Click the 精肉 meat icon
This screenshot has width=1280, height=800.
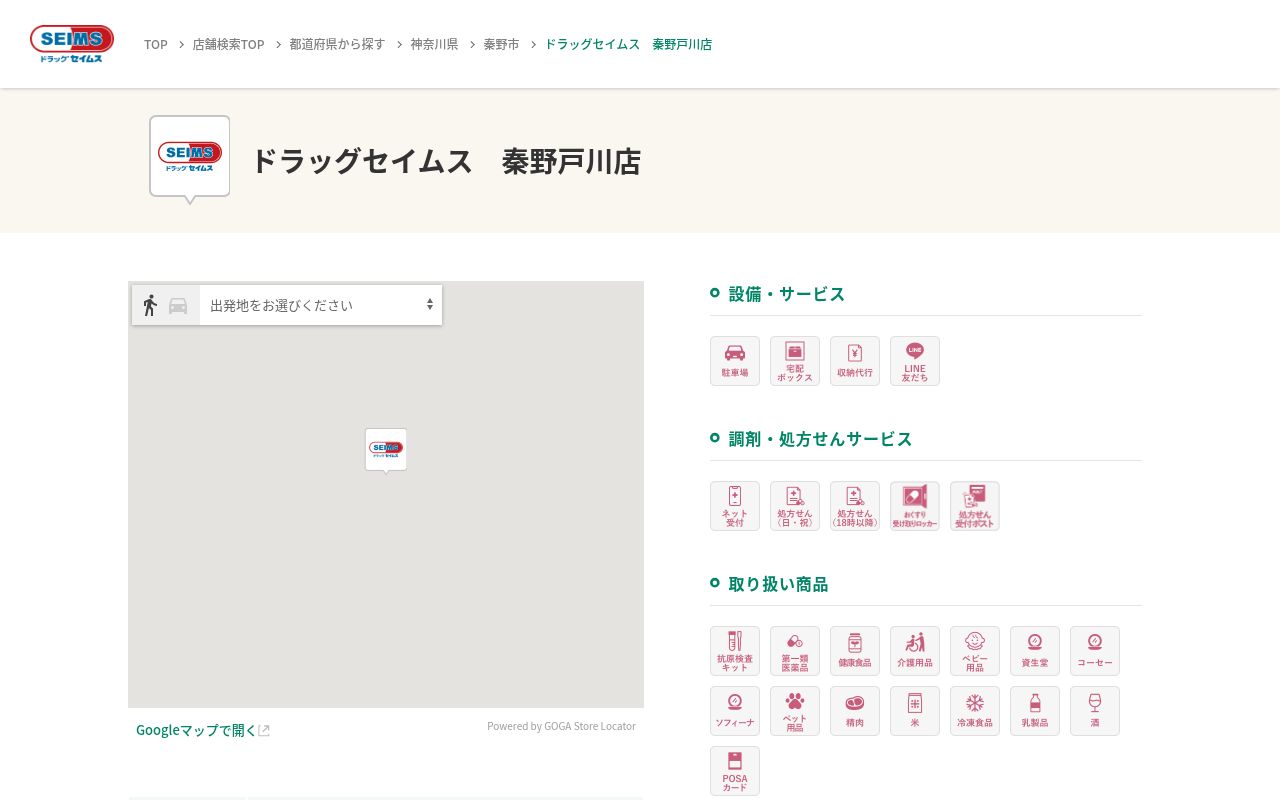(x=855, y=711)
